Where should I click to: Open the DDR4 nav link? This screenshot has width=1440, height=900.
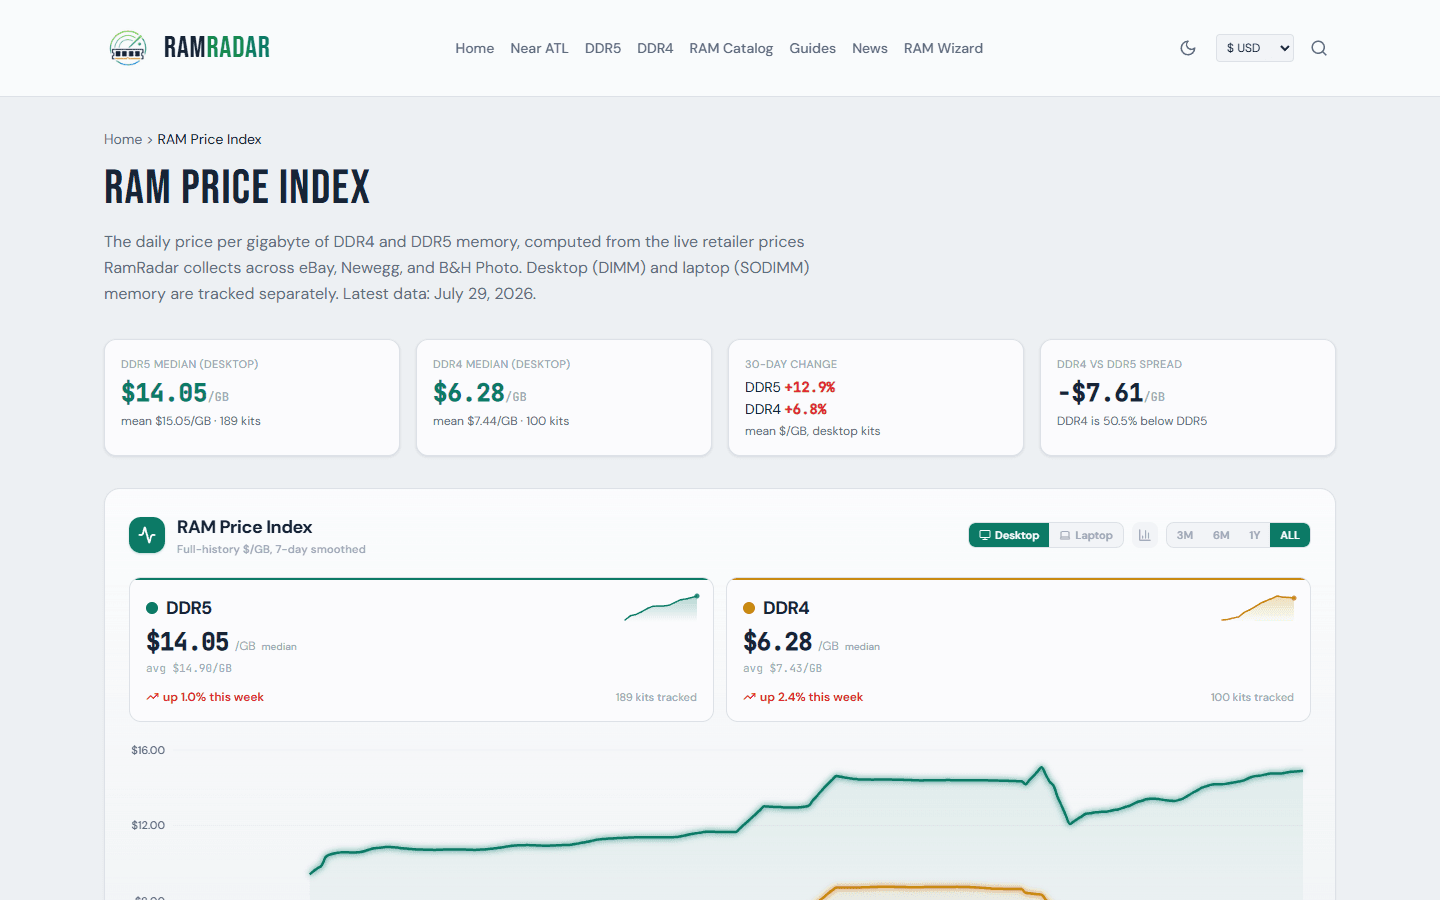[x=655, y=48]
